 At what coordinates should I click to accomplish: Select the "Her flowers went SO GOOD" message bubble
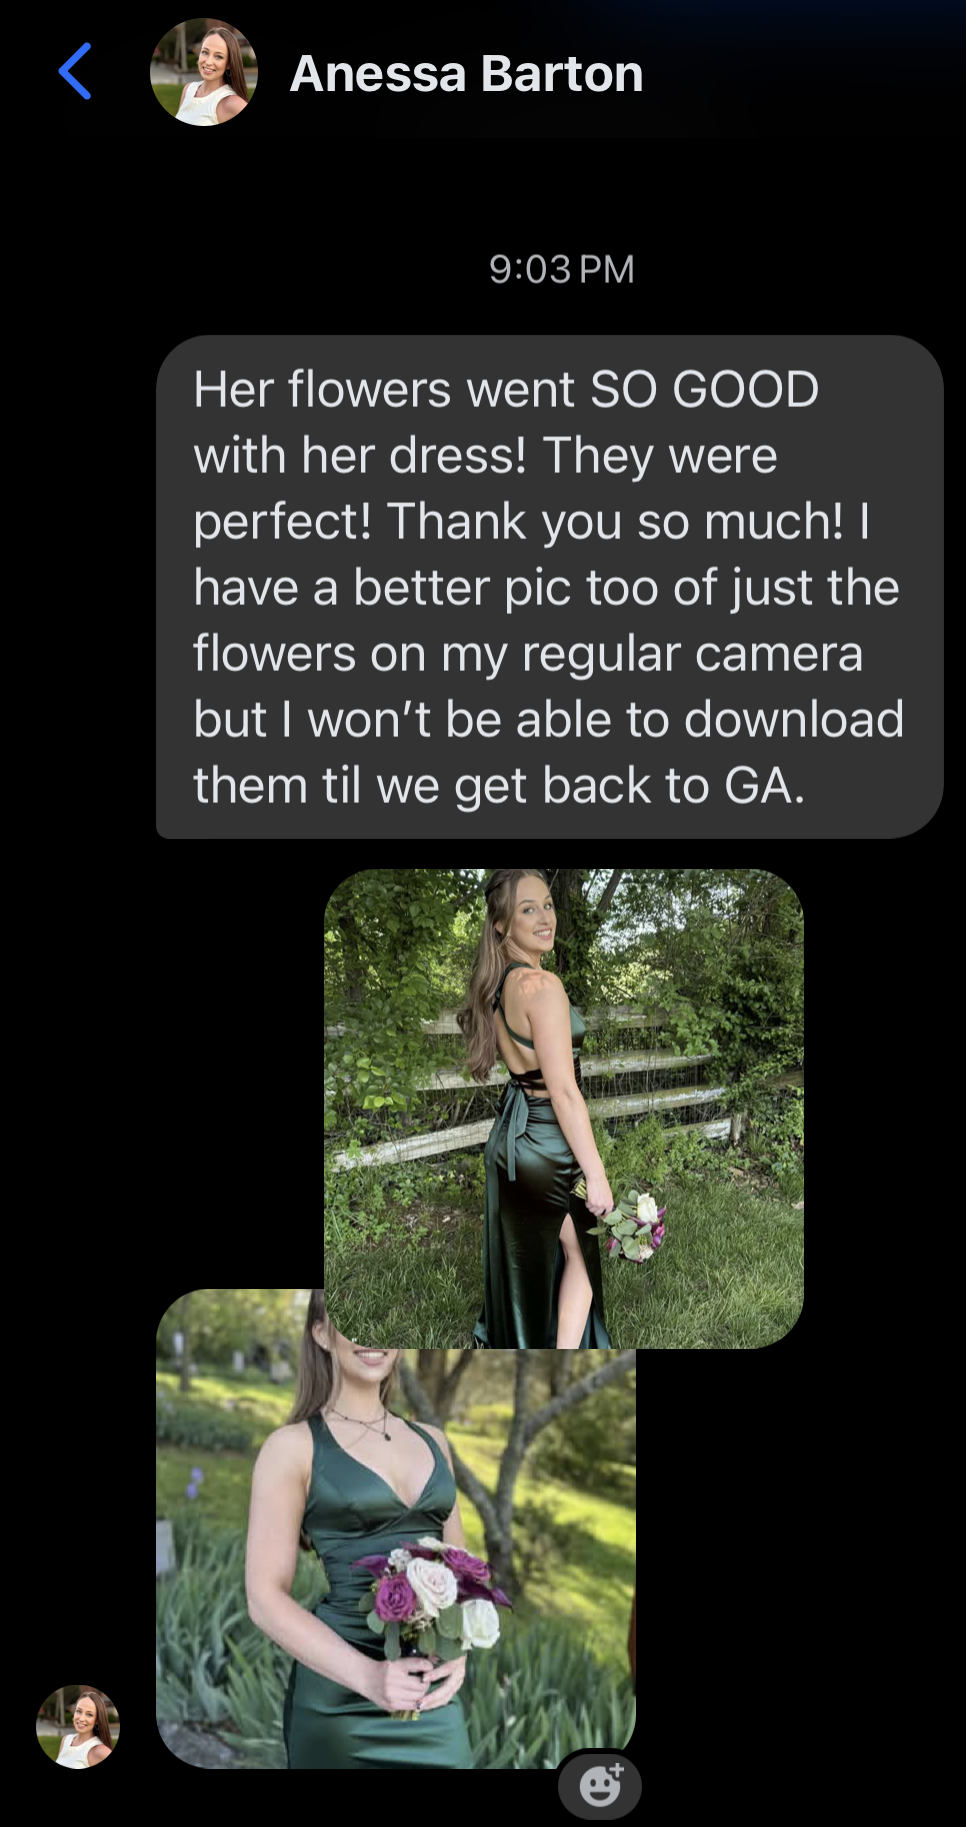tap(549, 587)
